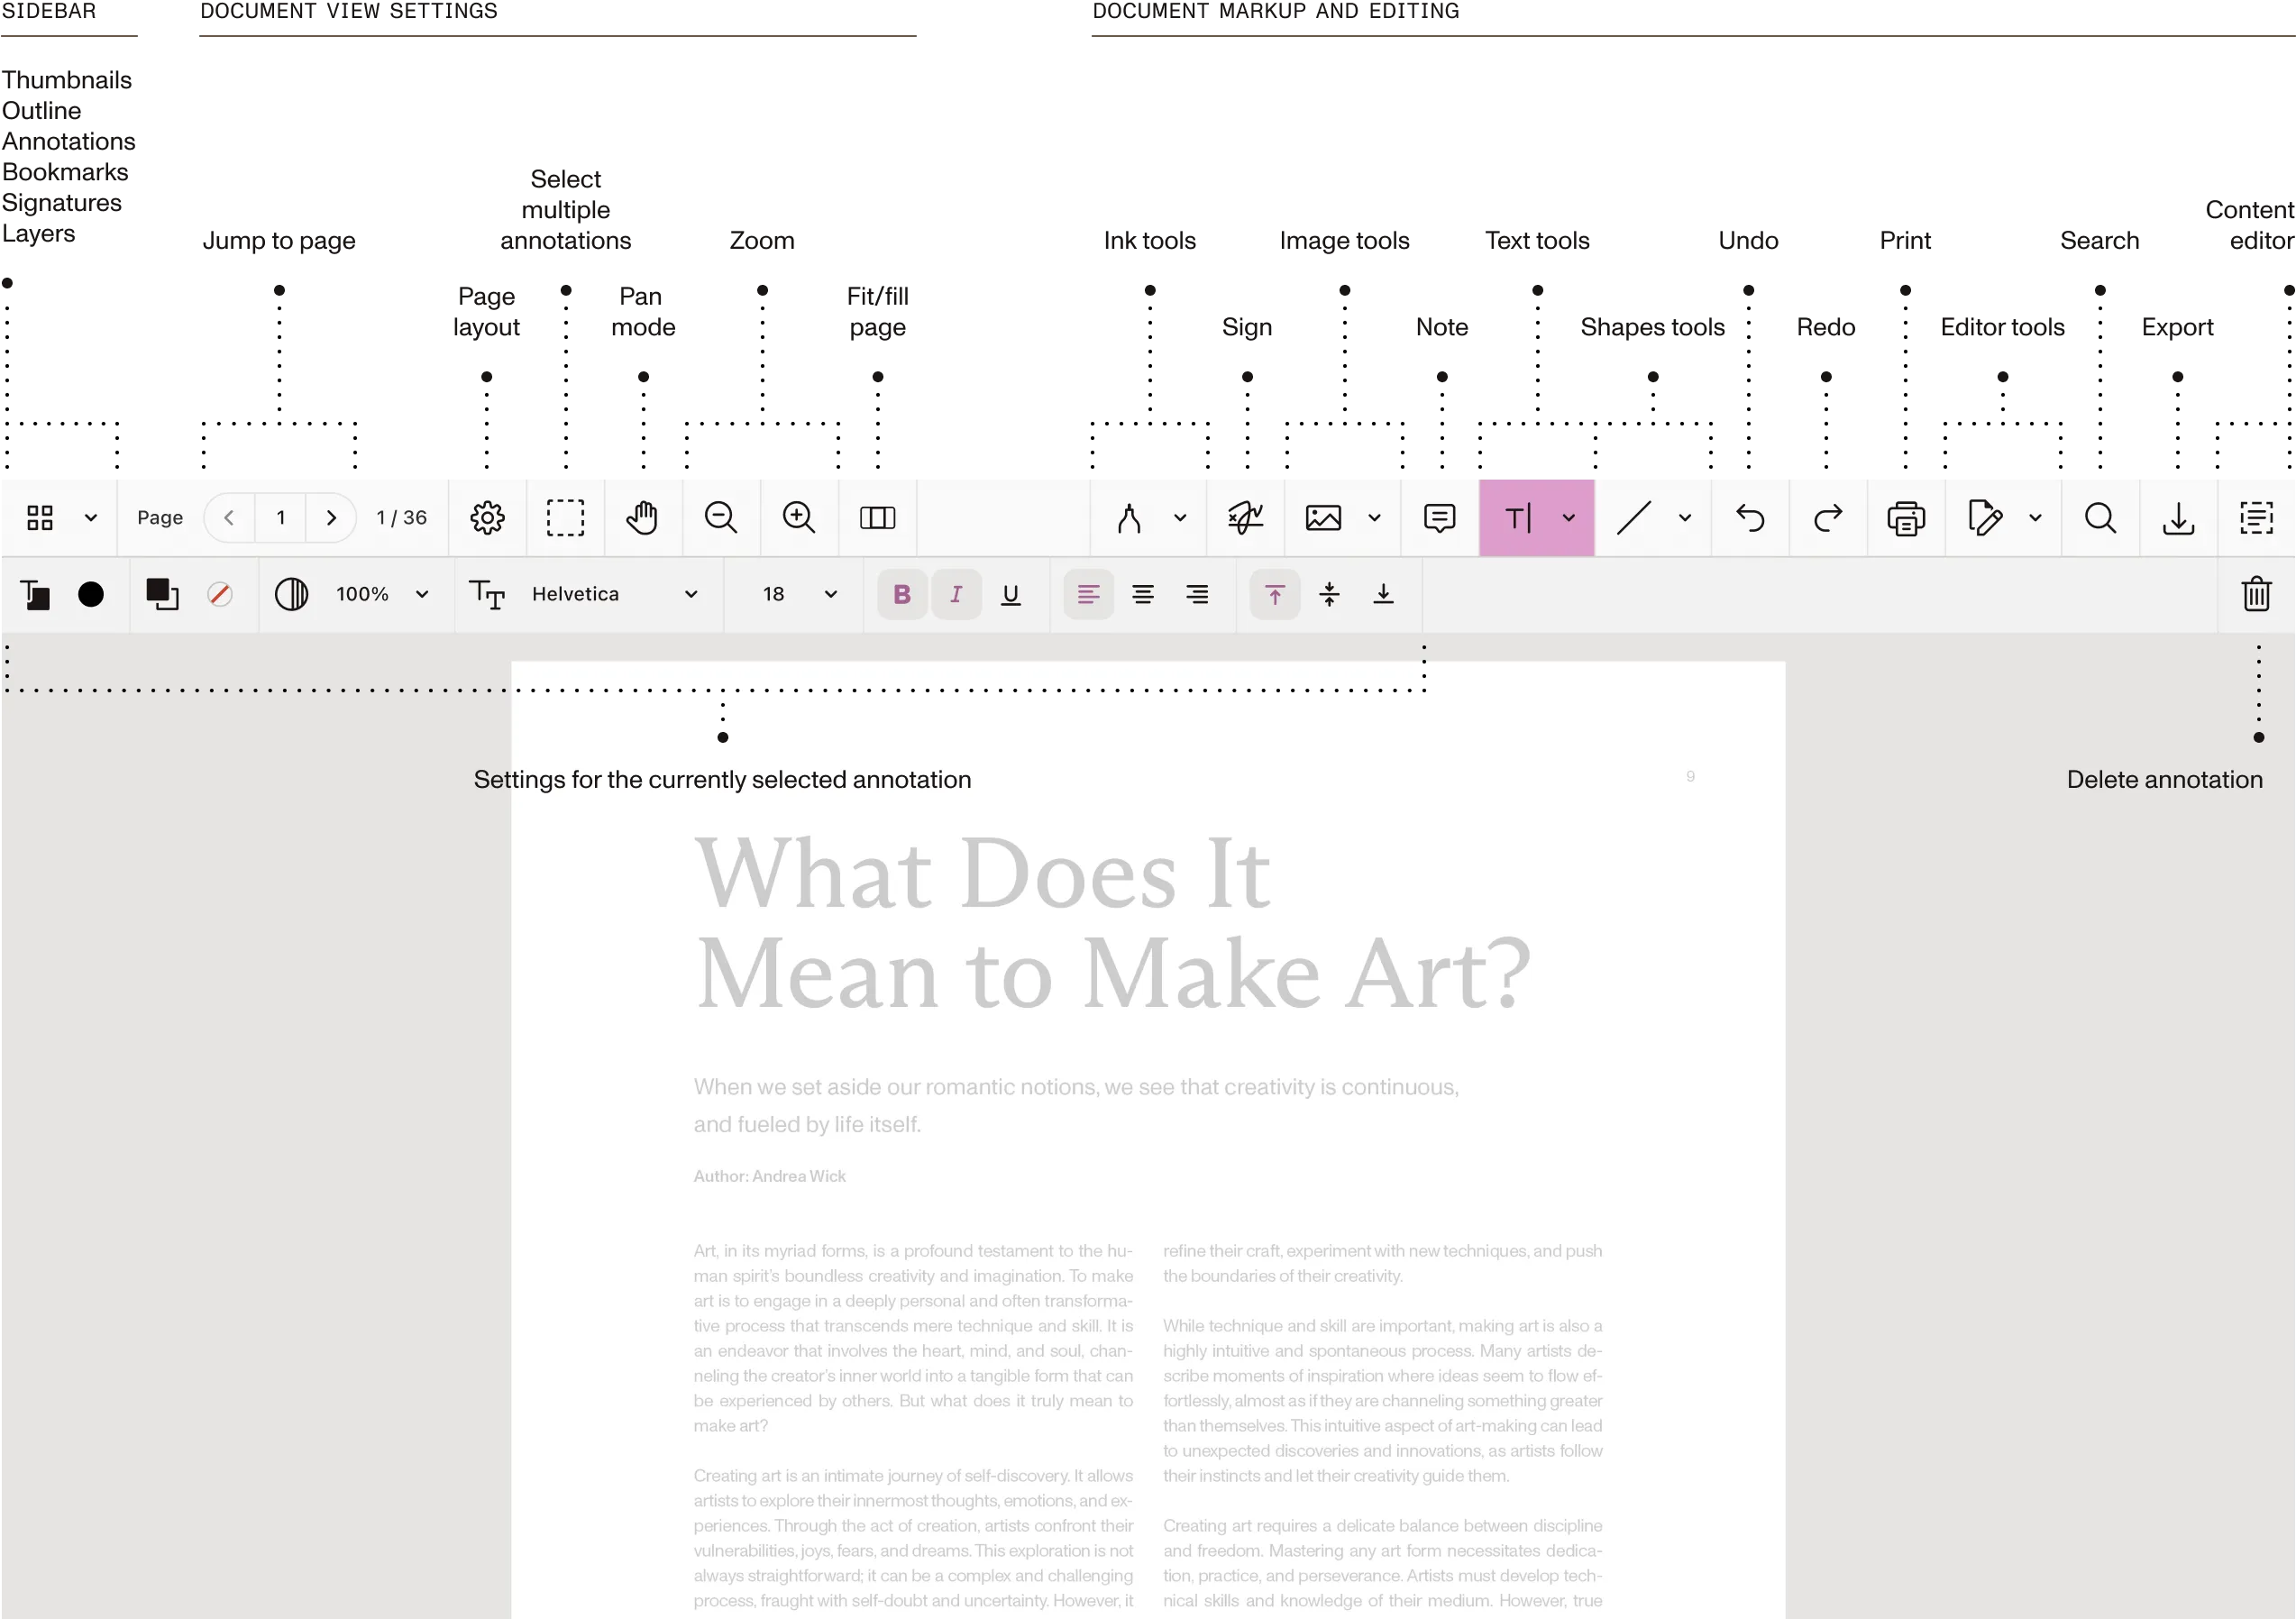This screenshot has width=2296, height=1619.
Task: Open the Helvetica font dropdown
Action: (x=614, y=594)
